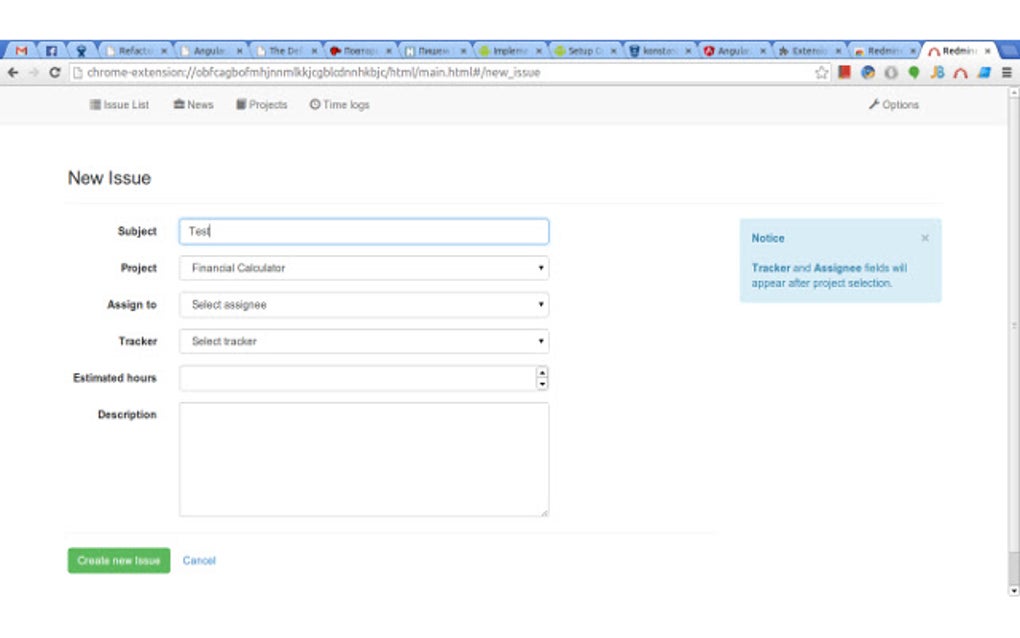The image size is (1020, 638).
Task: Open the Issue List page
Action: pyautogui.click(x=121, y=104)
